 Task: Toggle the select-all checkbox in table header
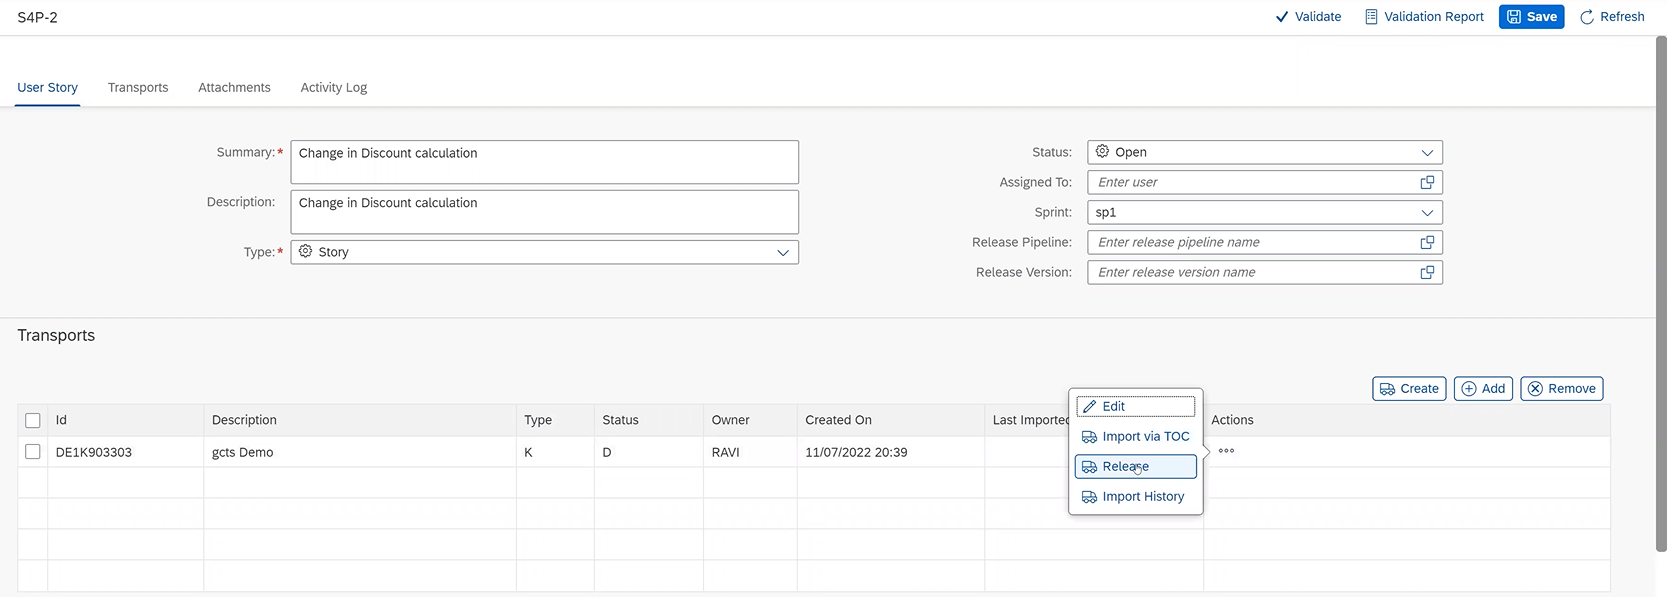tap(33, 421)
